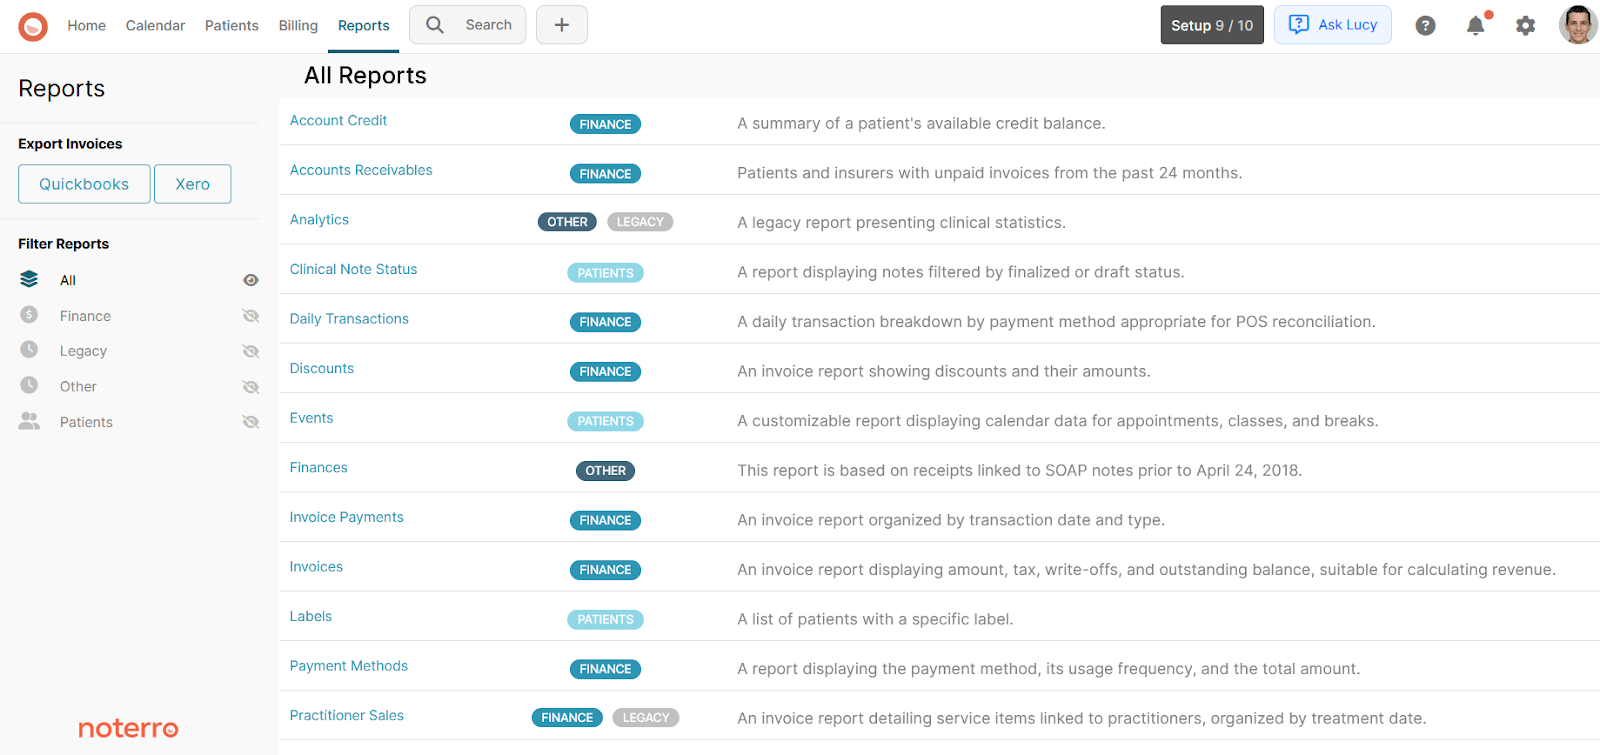This screenshot has width=1600, height=755.
Task: Click the Setup 9 / 10 button
Action: point(1212,25)
